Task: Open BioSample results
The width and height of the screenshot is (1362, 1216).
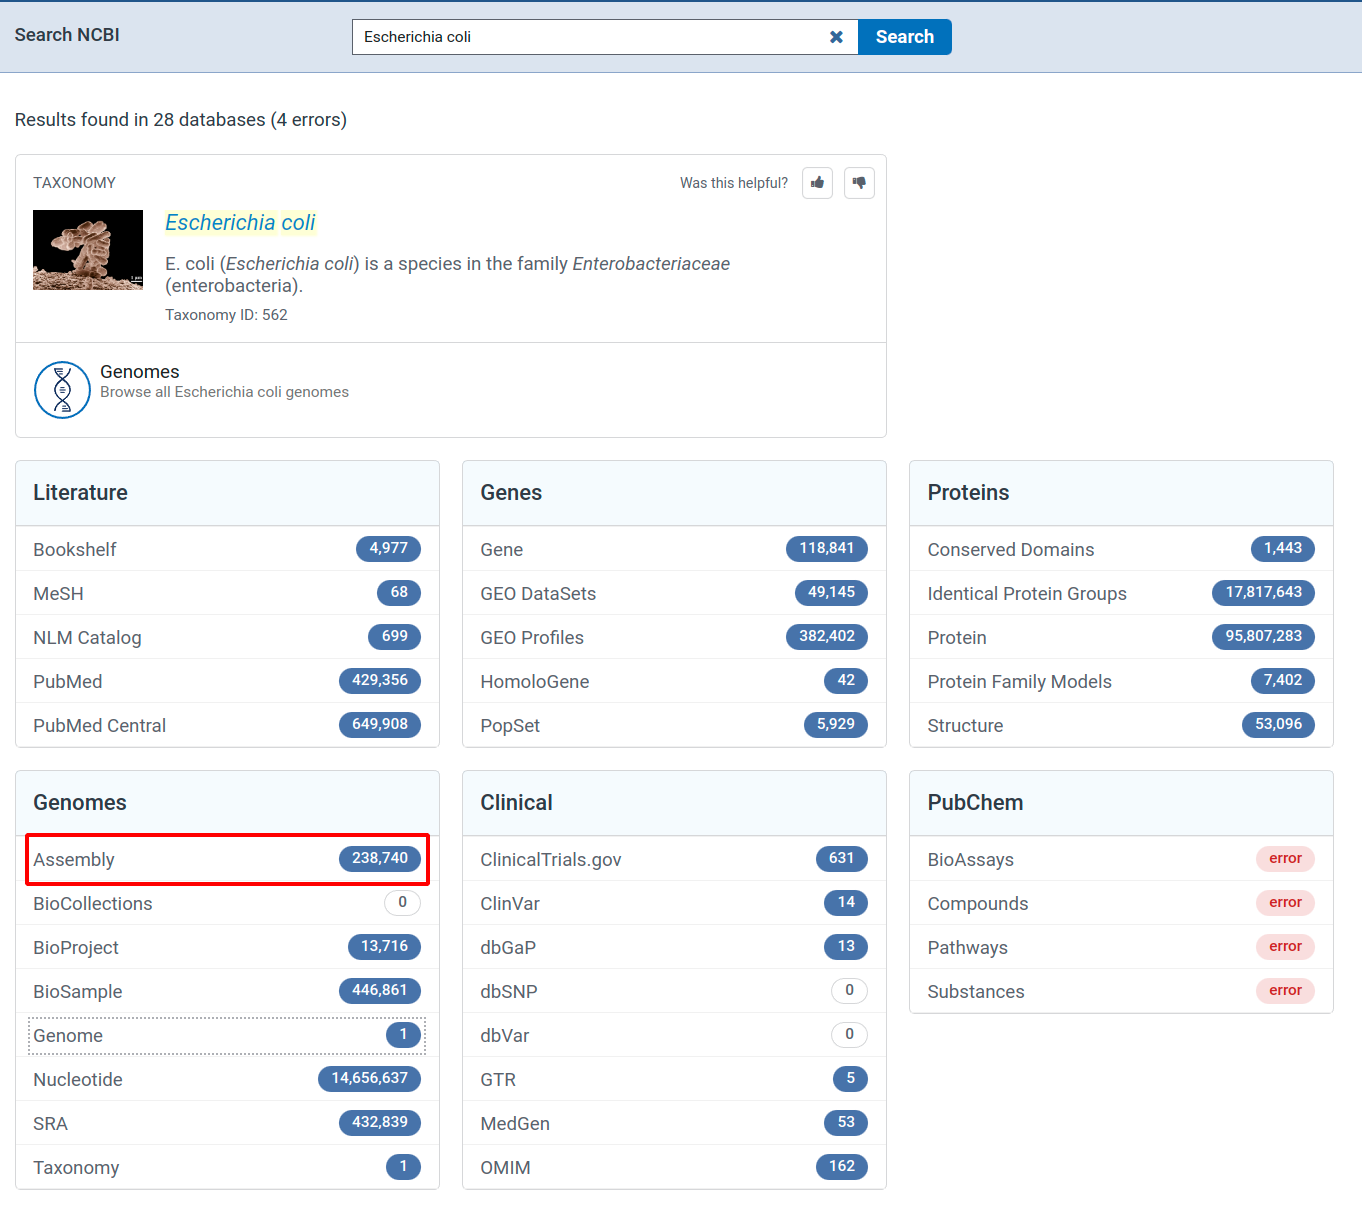Action: coord(227,991)
